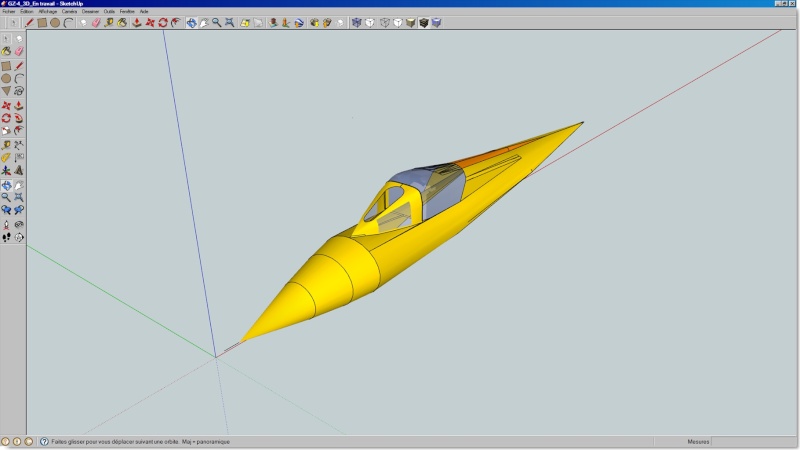Click the pink Eraser in left tool palette
This screenshot has height=450, width=800.
[19, 51]
